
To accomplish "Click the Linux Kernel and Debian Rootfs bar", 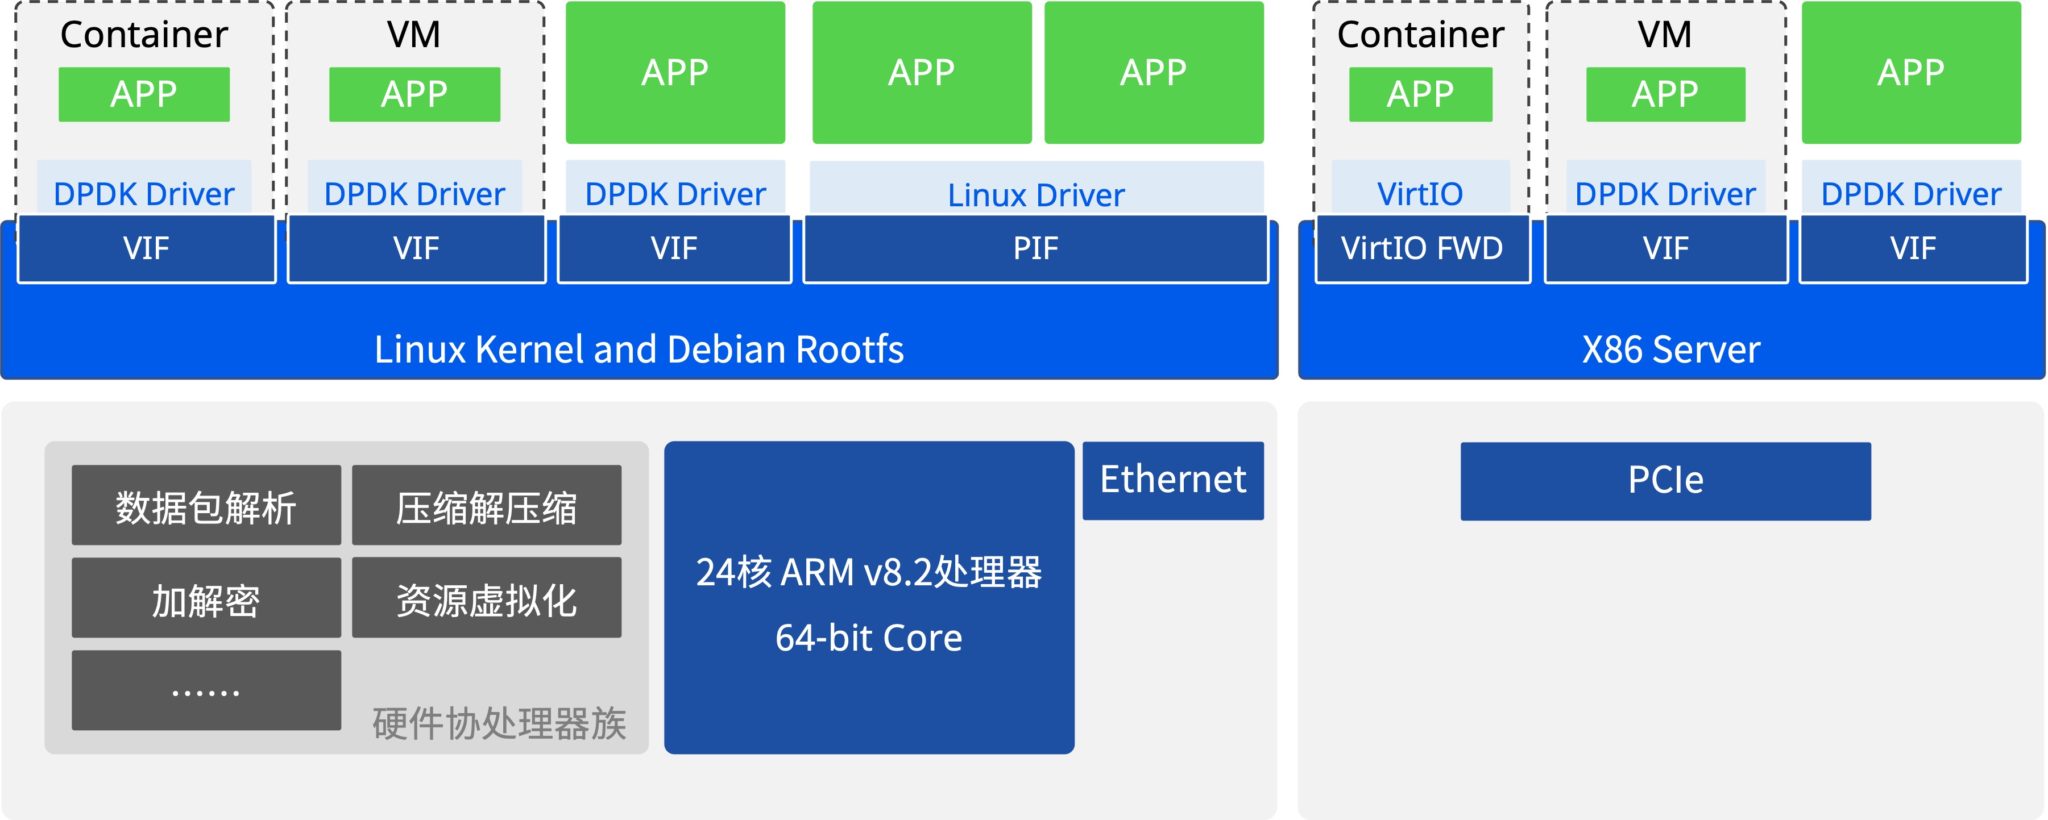I will pyautogui.click(x=638, y=349).
